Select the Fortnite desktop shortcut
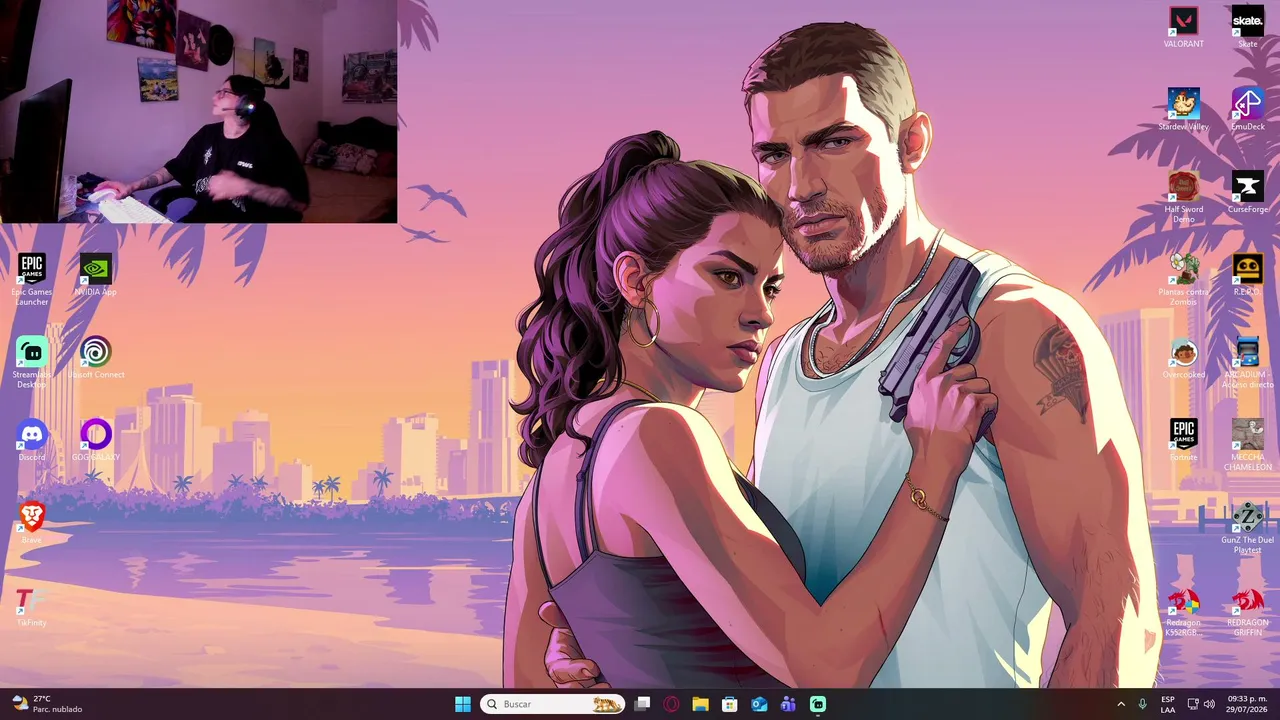Viewport: 1280px width, 720px height. [x=1184, y=440]
